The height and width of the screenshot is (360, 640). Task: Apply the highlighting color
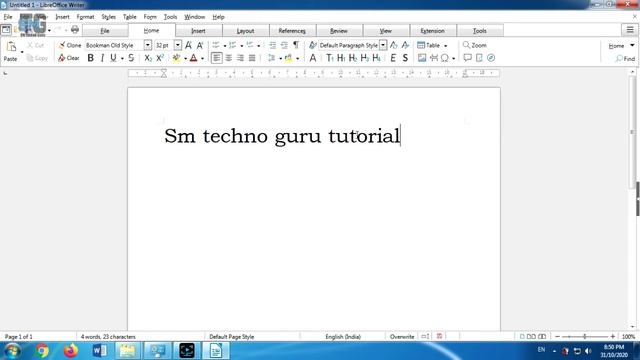click(x=176, y=58)
